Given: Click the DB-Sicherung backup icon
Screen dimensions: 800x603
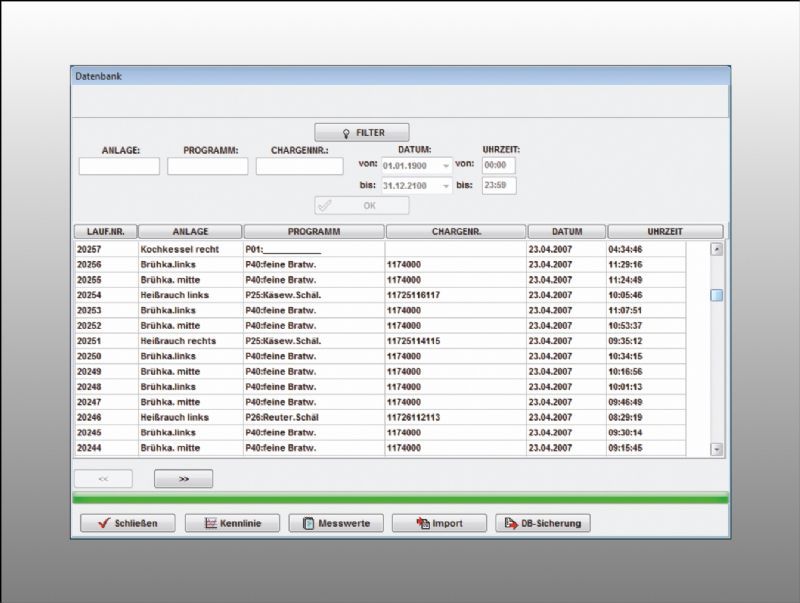Looking at the screenshot, I should 511,523.
